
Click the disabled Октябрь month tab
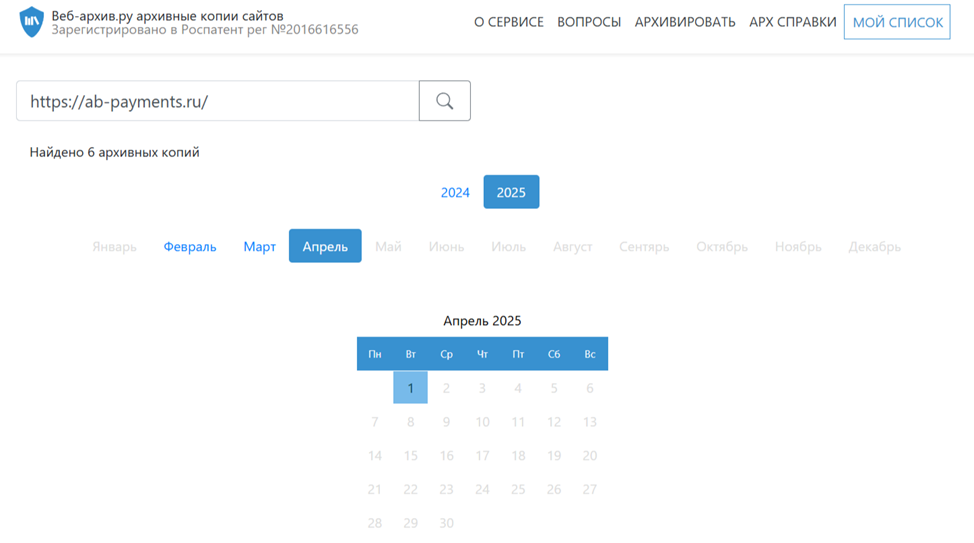click(722, 246)
